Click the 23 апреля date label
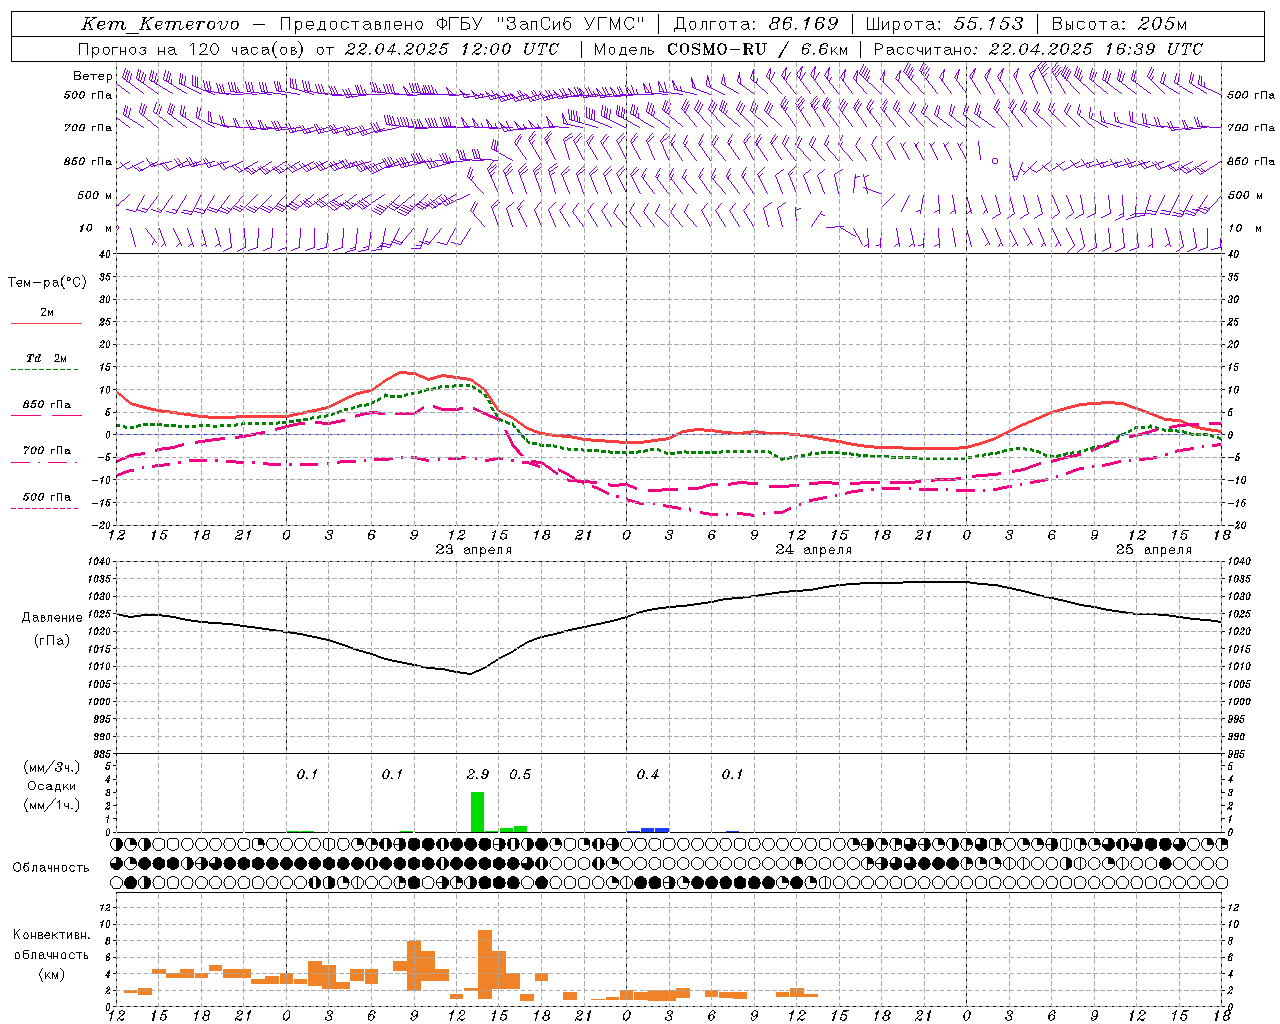Image resolution: width=1280 pixels, height=1024 pixels. 473,550
